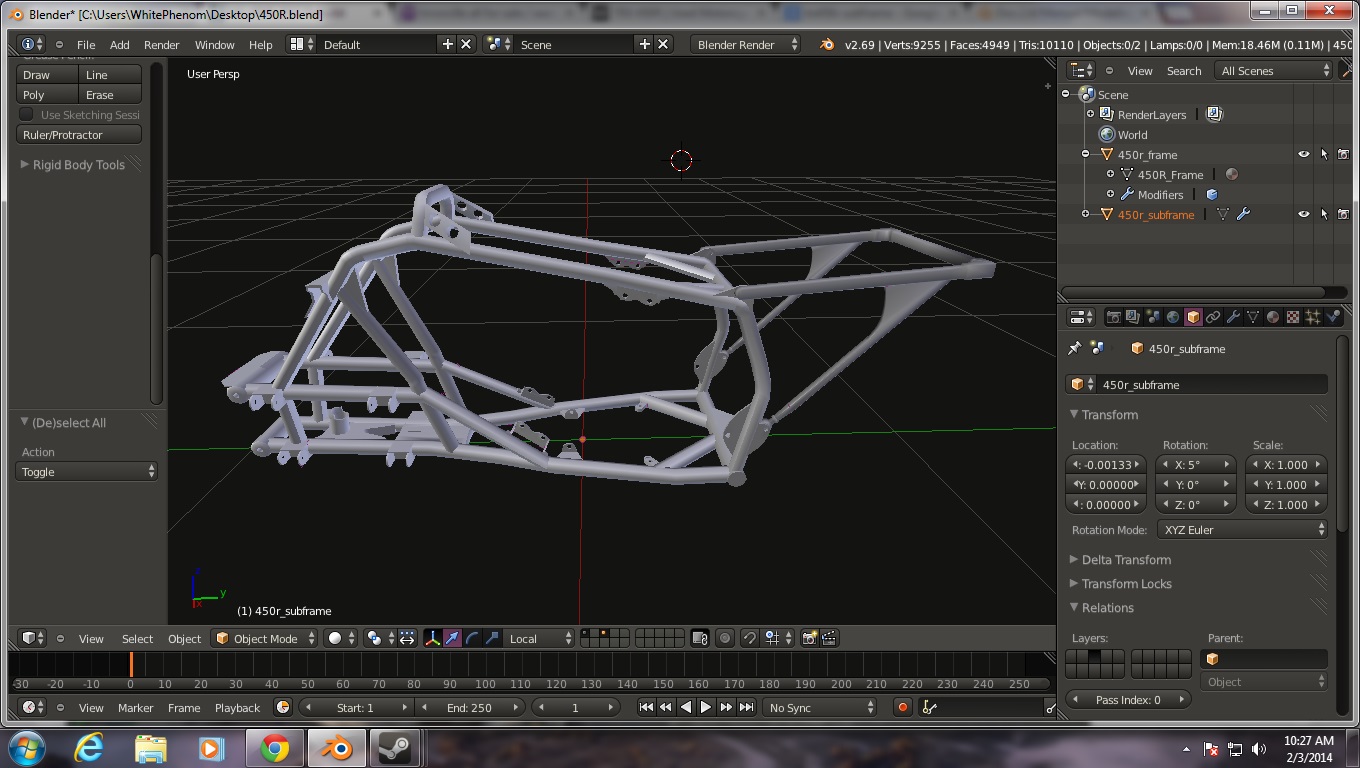Viewport: 1360px width, 768px height.
Task: Click the wrench icon beside 450r_subframe row
Action: 1243,214
